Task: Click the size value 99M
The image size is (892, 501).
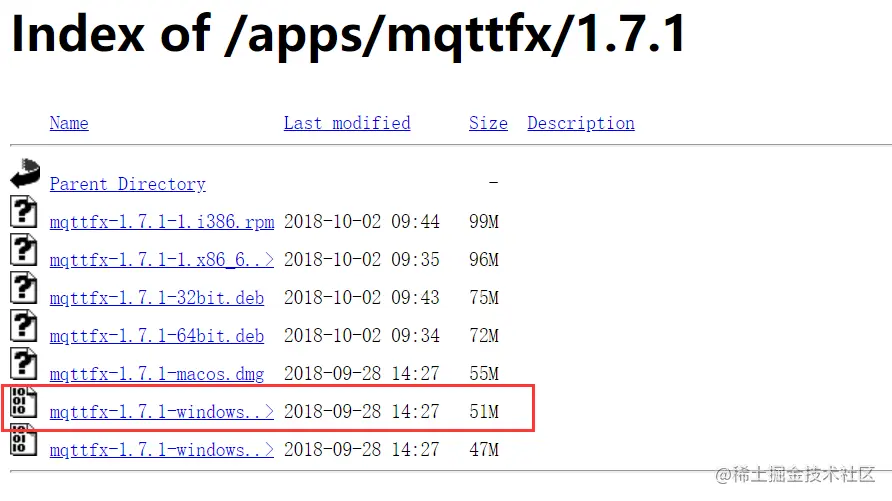Action: pos(484,222)
